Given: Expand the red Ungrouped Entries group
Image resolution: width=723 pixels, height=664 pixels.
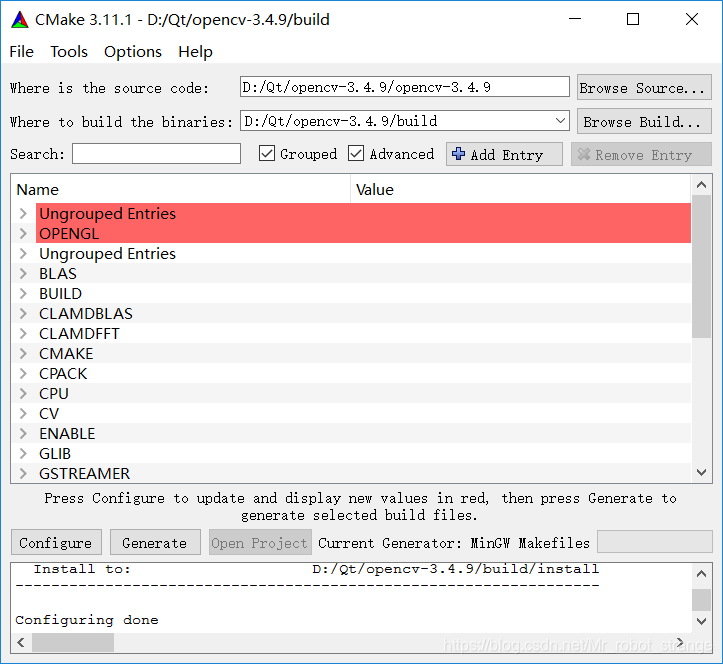Looking at the screenshot, I should (x=23, y=213).
